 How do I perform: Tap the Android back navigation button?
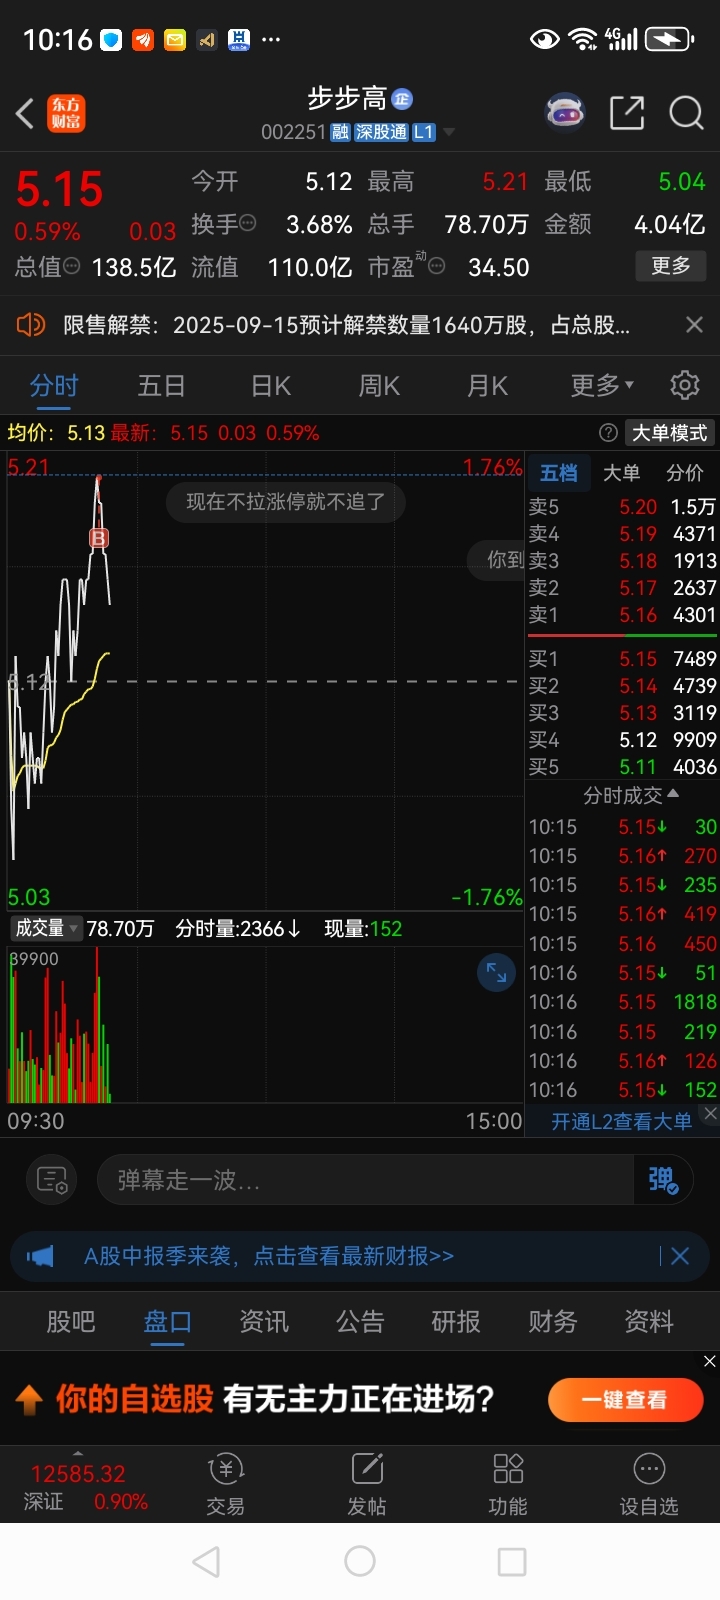coord(206,1561)
